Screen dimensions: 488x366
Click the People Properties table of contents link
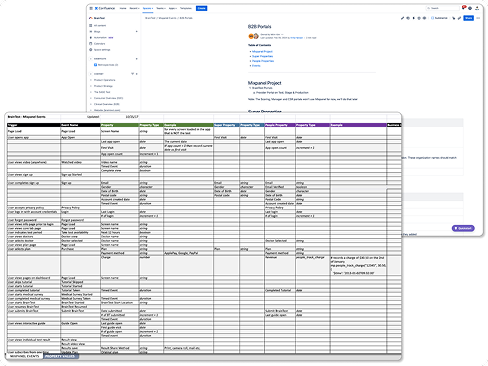[263, 61]
